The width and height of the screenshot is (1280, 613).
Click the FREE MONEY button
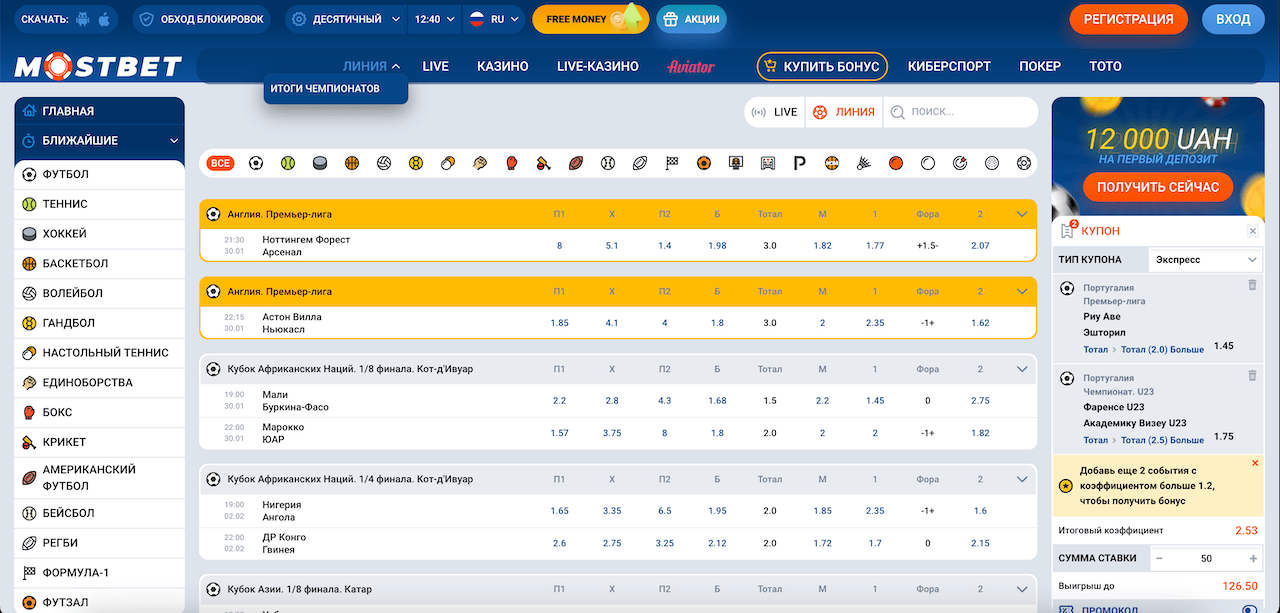pyautogui.click(x=590, y=19)
